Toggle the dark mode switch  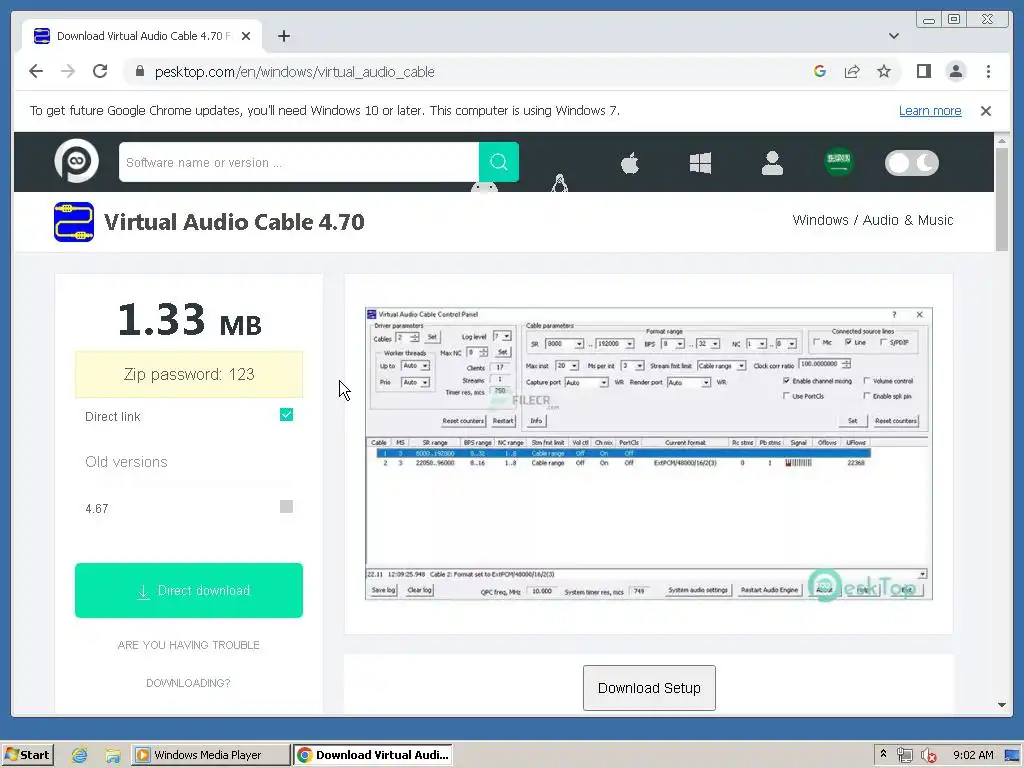point(912,163)
